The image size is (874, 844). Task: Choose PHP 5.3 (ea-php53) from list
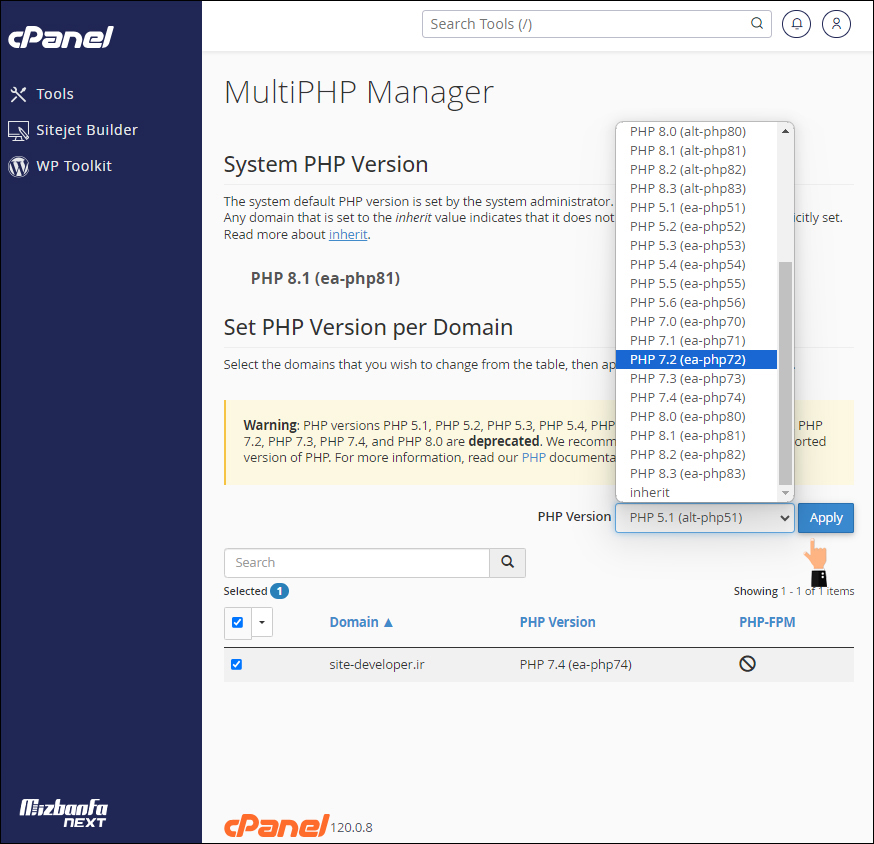coord(696,245)
